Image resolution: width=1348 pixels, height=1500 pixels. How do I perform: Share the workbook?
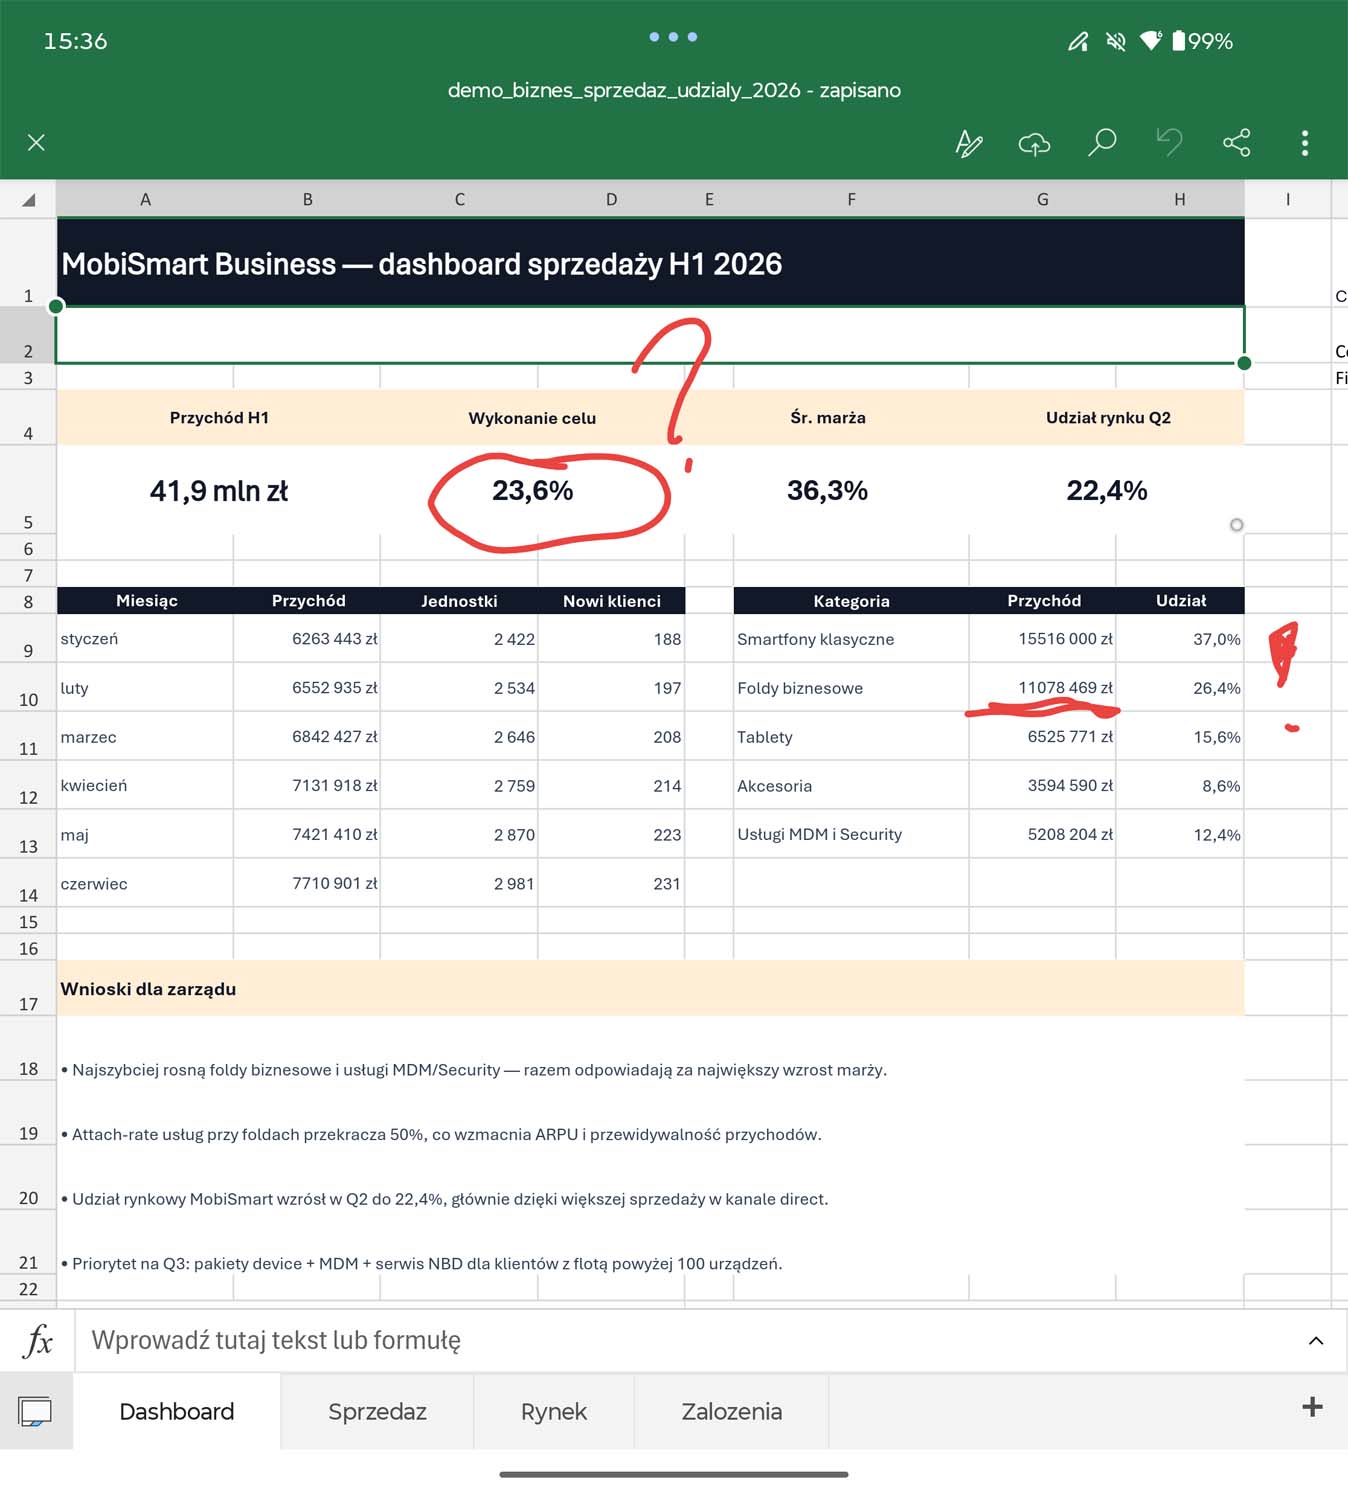pyautogui.click(x=1237, y=143)
